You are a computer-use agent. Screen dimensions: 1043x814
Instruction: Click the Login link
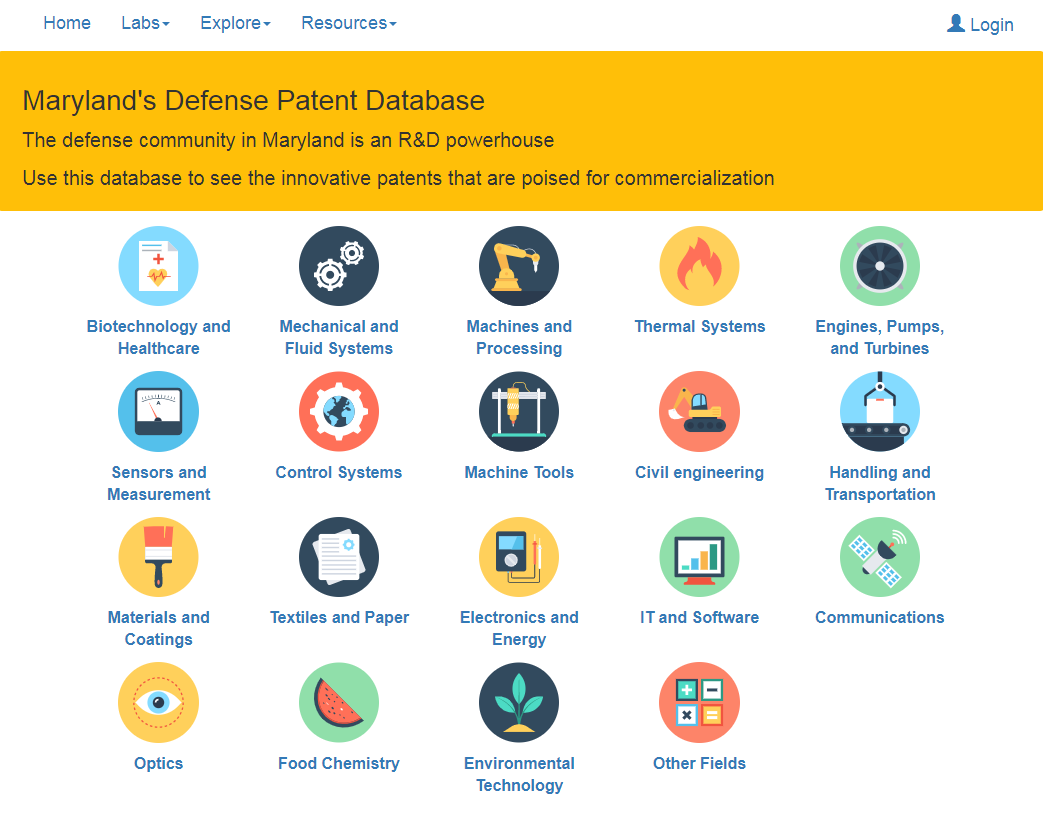pos(980,25)
